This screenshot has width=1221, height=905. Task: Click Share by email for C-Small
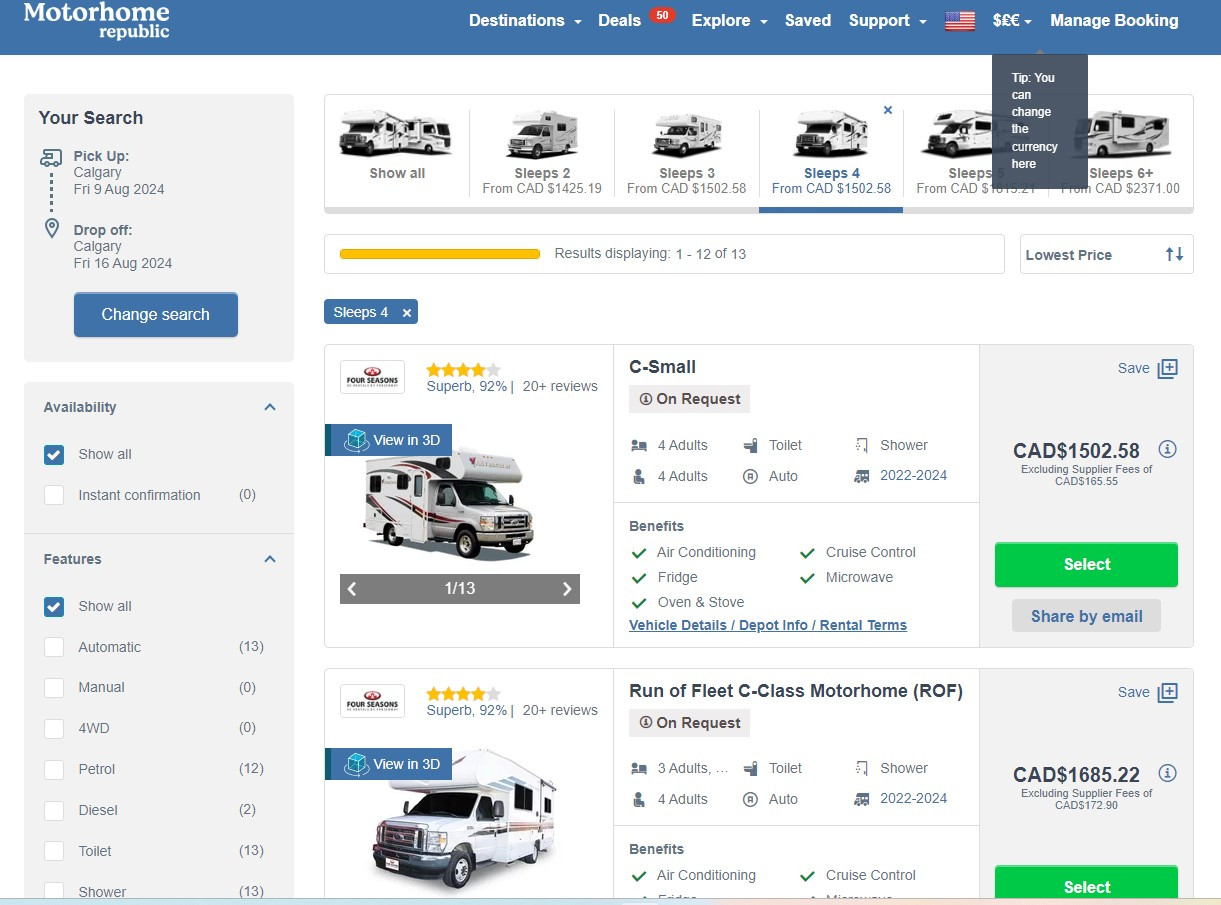point(1086,616)
